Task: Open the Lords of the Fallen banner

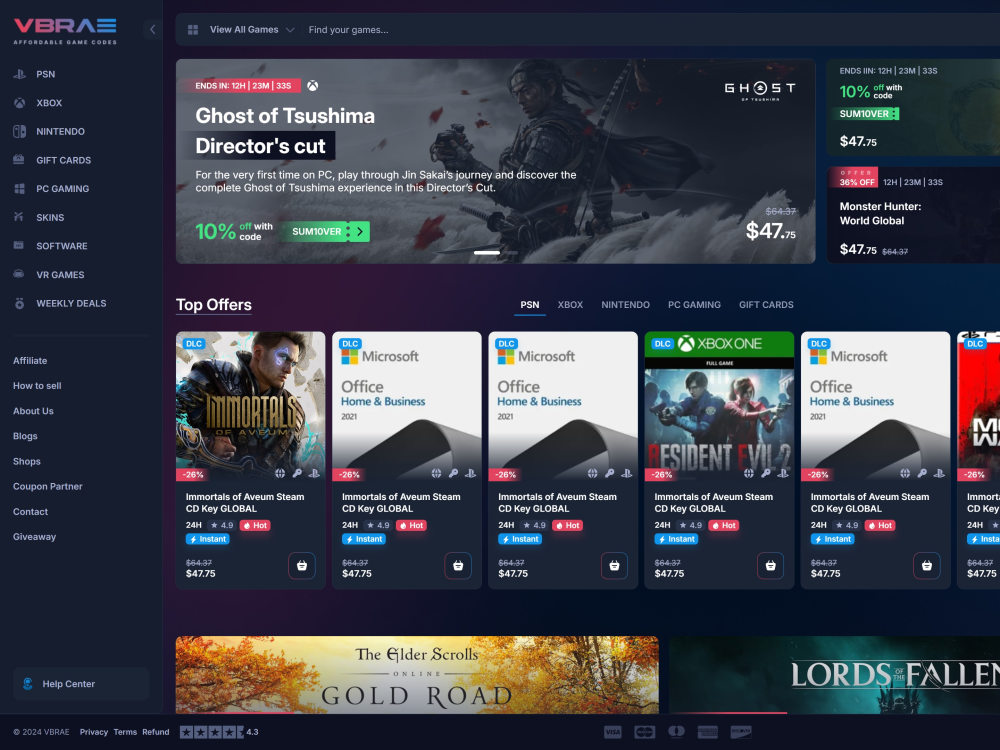Action: 835,675
